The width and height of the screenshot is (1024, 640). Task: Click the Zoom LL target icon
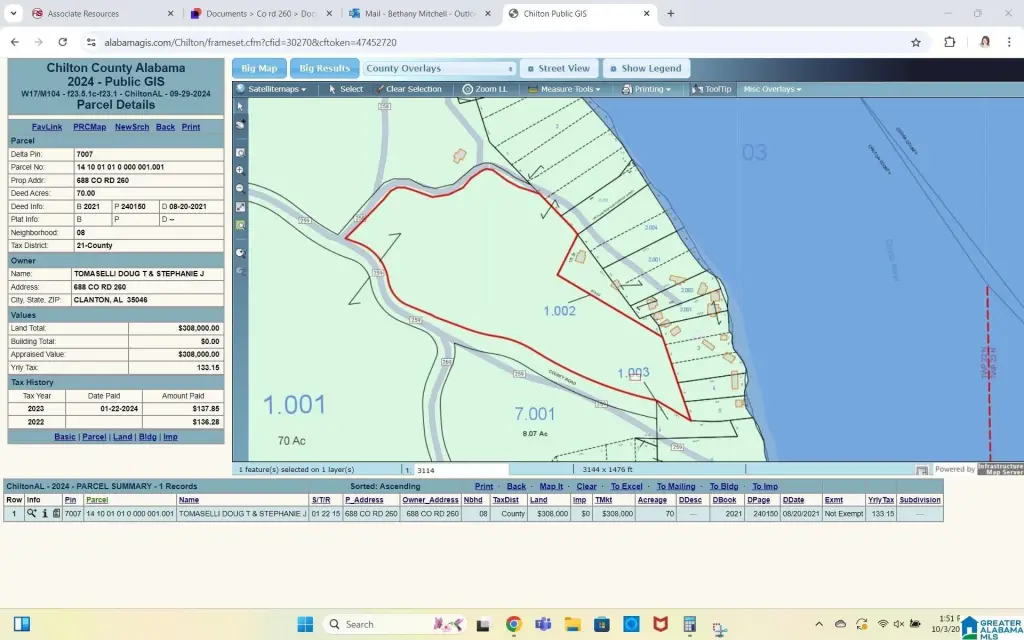467,89
